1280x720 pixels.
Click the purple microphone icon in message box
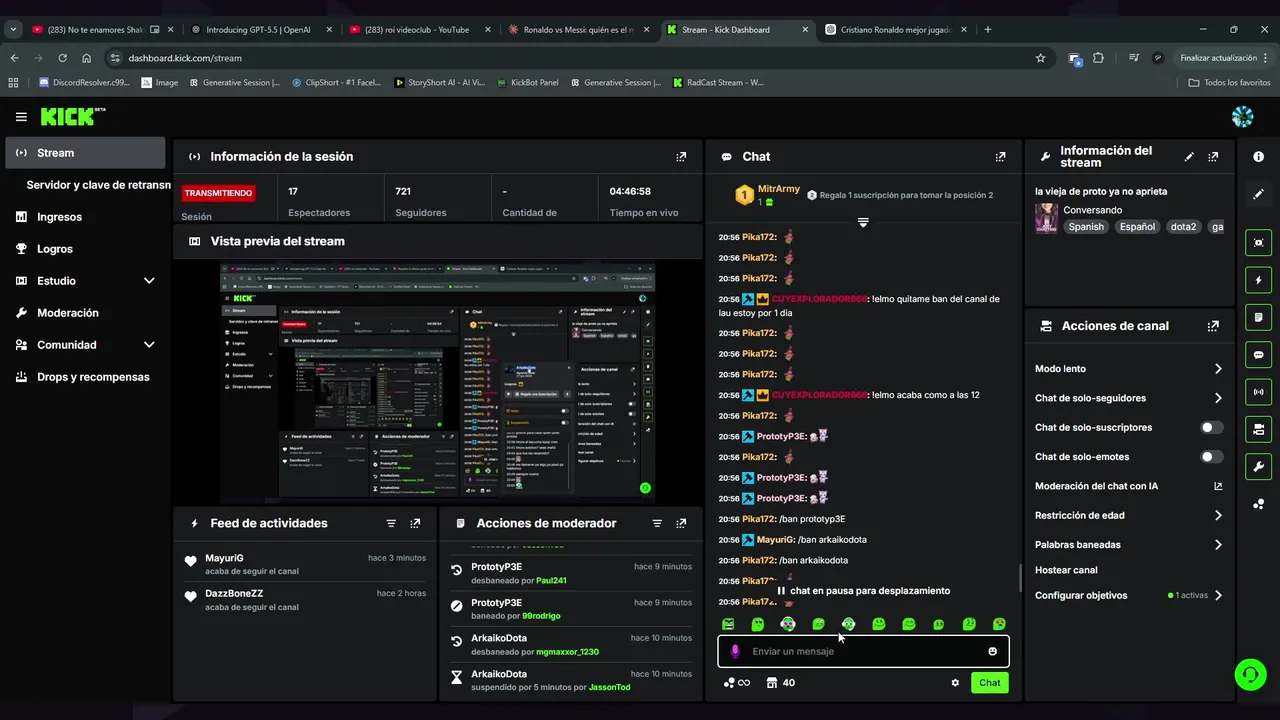735,651
